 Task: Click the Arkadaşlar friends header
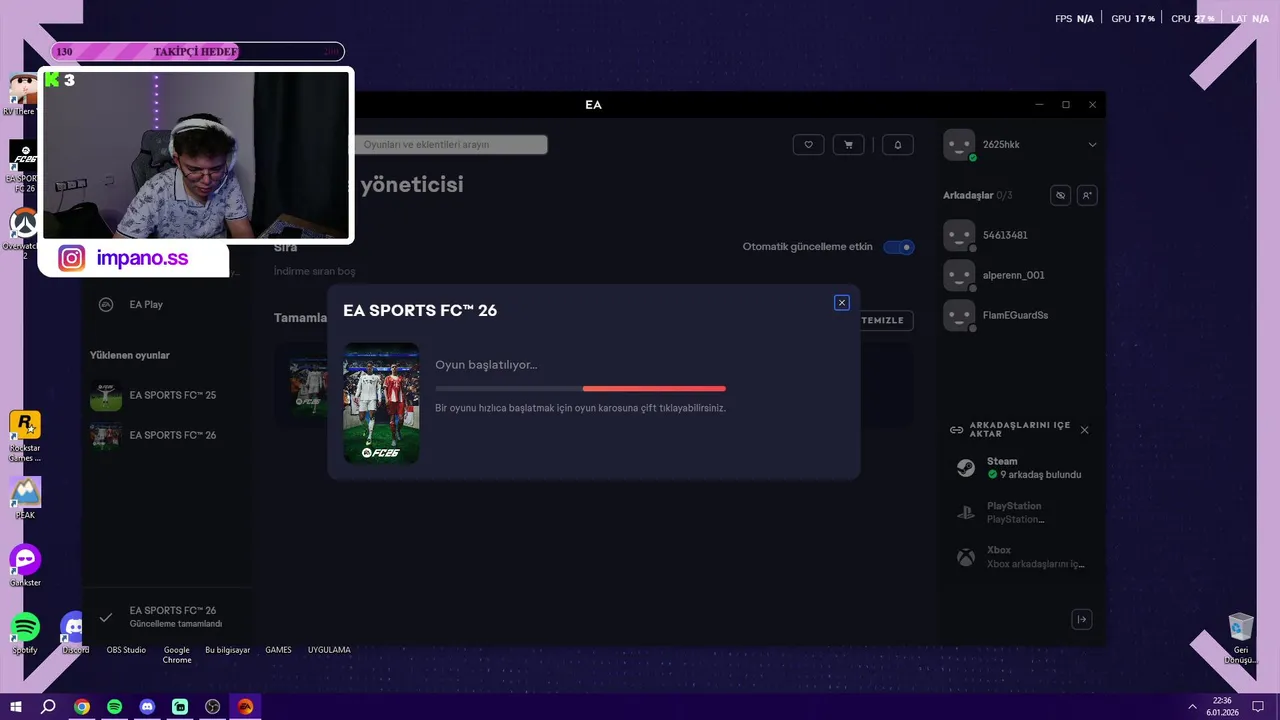977,195
